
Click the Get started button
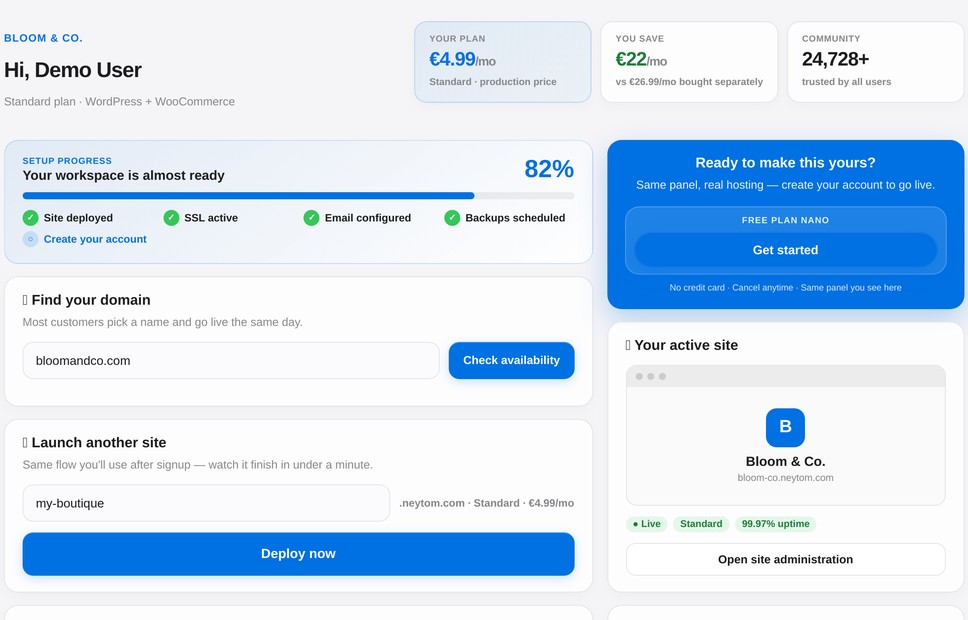click(785, 250)
